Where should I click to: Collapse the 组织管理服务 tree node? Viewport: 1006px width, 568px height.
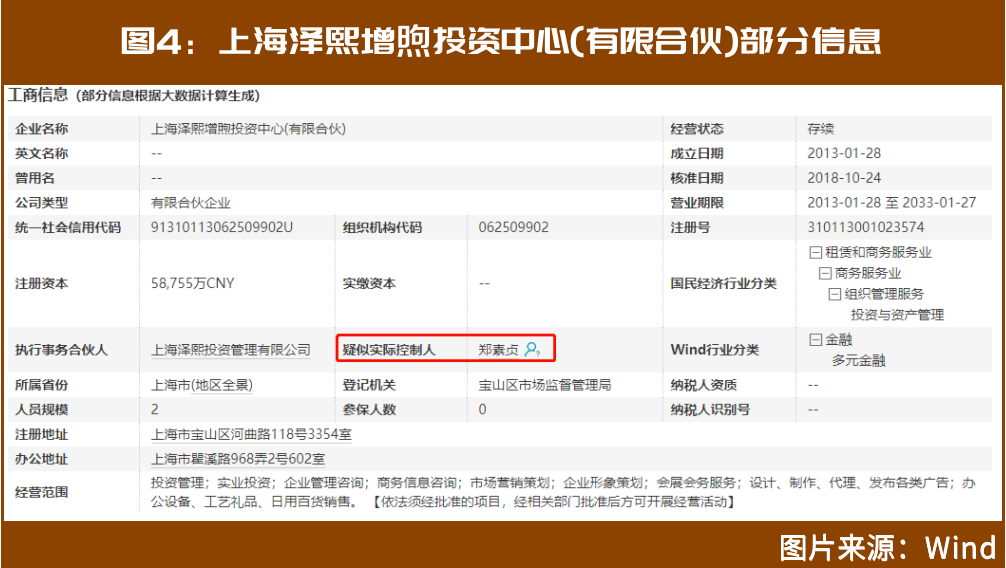click(x=835, y=295)
